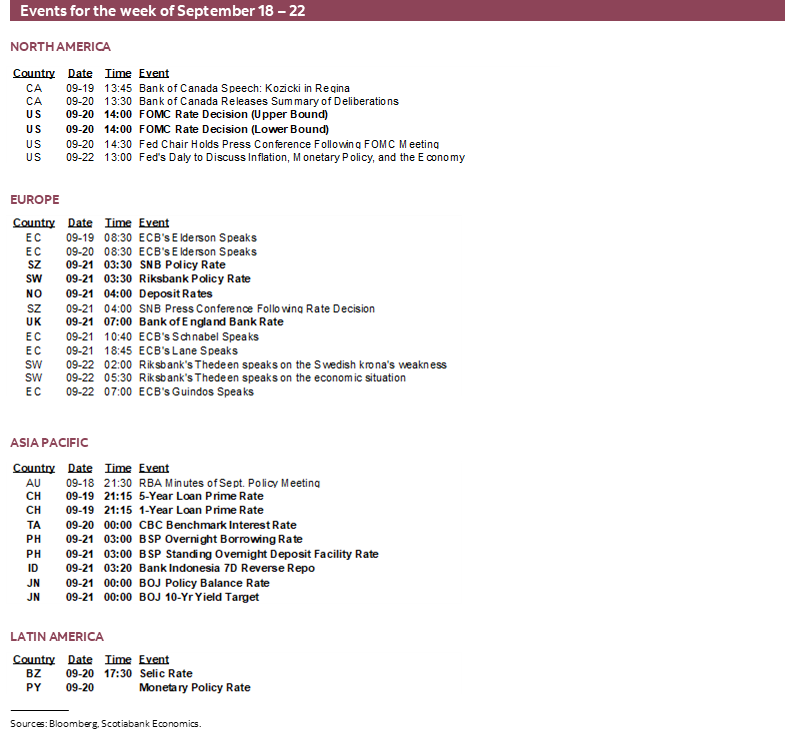Click RBA Minutes of Sept. Policy Meeting
This screenshot has height=735, width=785.
[230, 483]
